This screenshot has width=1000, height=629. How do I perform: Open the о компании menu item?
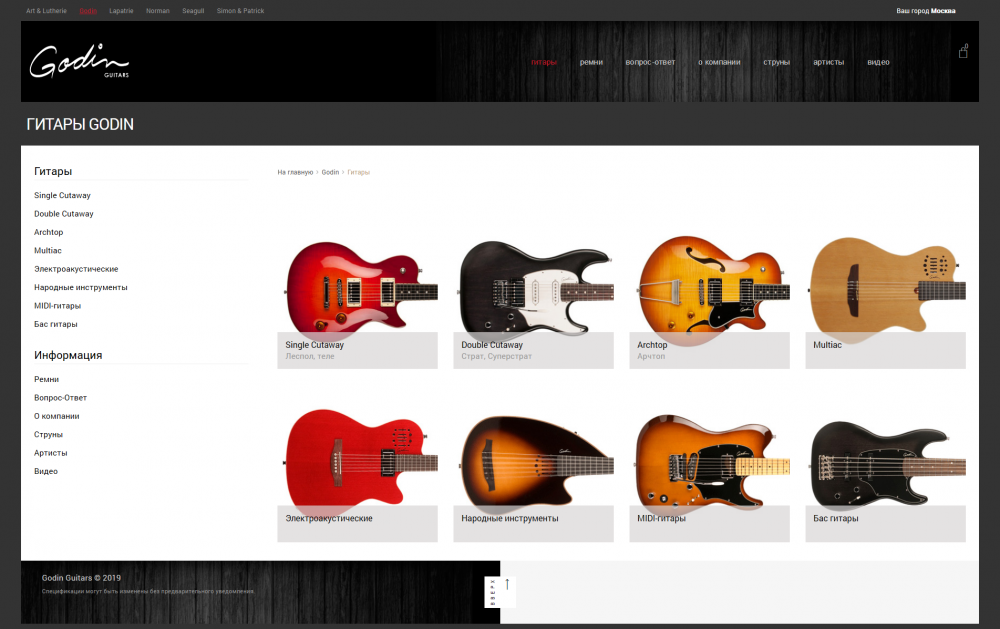click(x=719, y=63)
